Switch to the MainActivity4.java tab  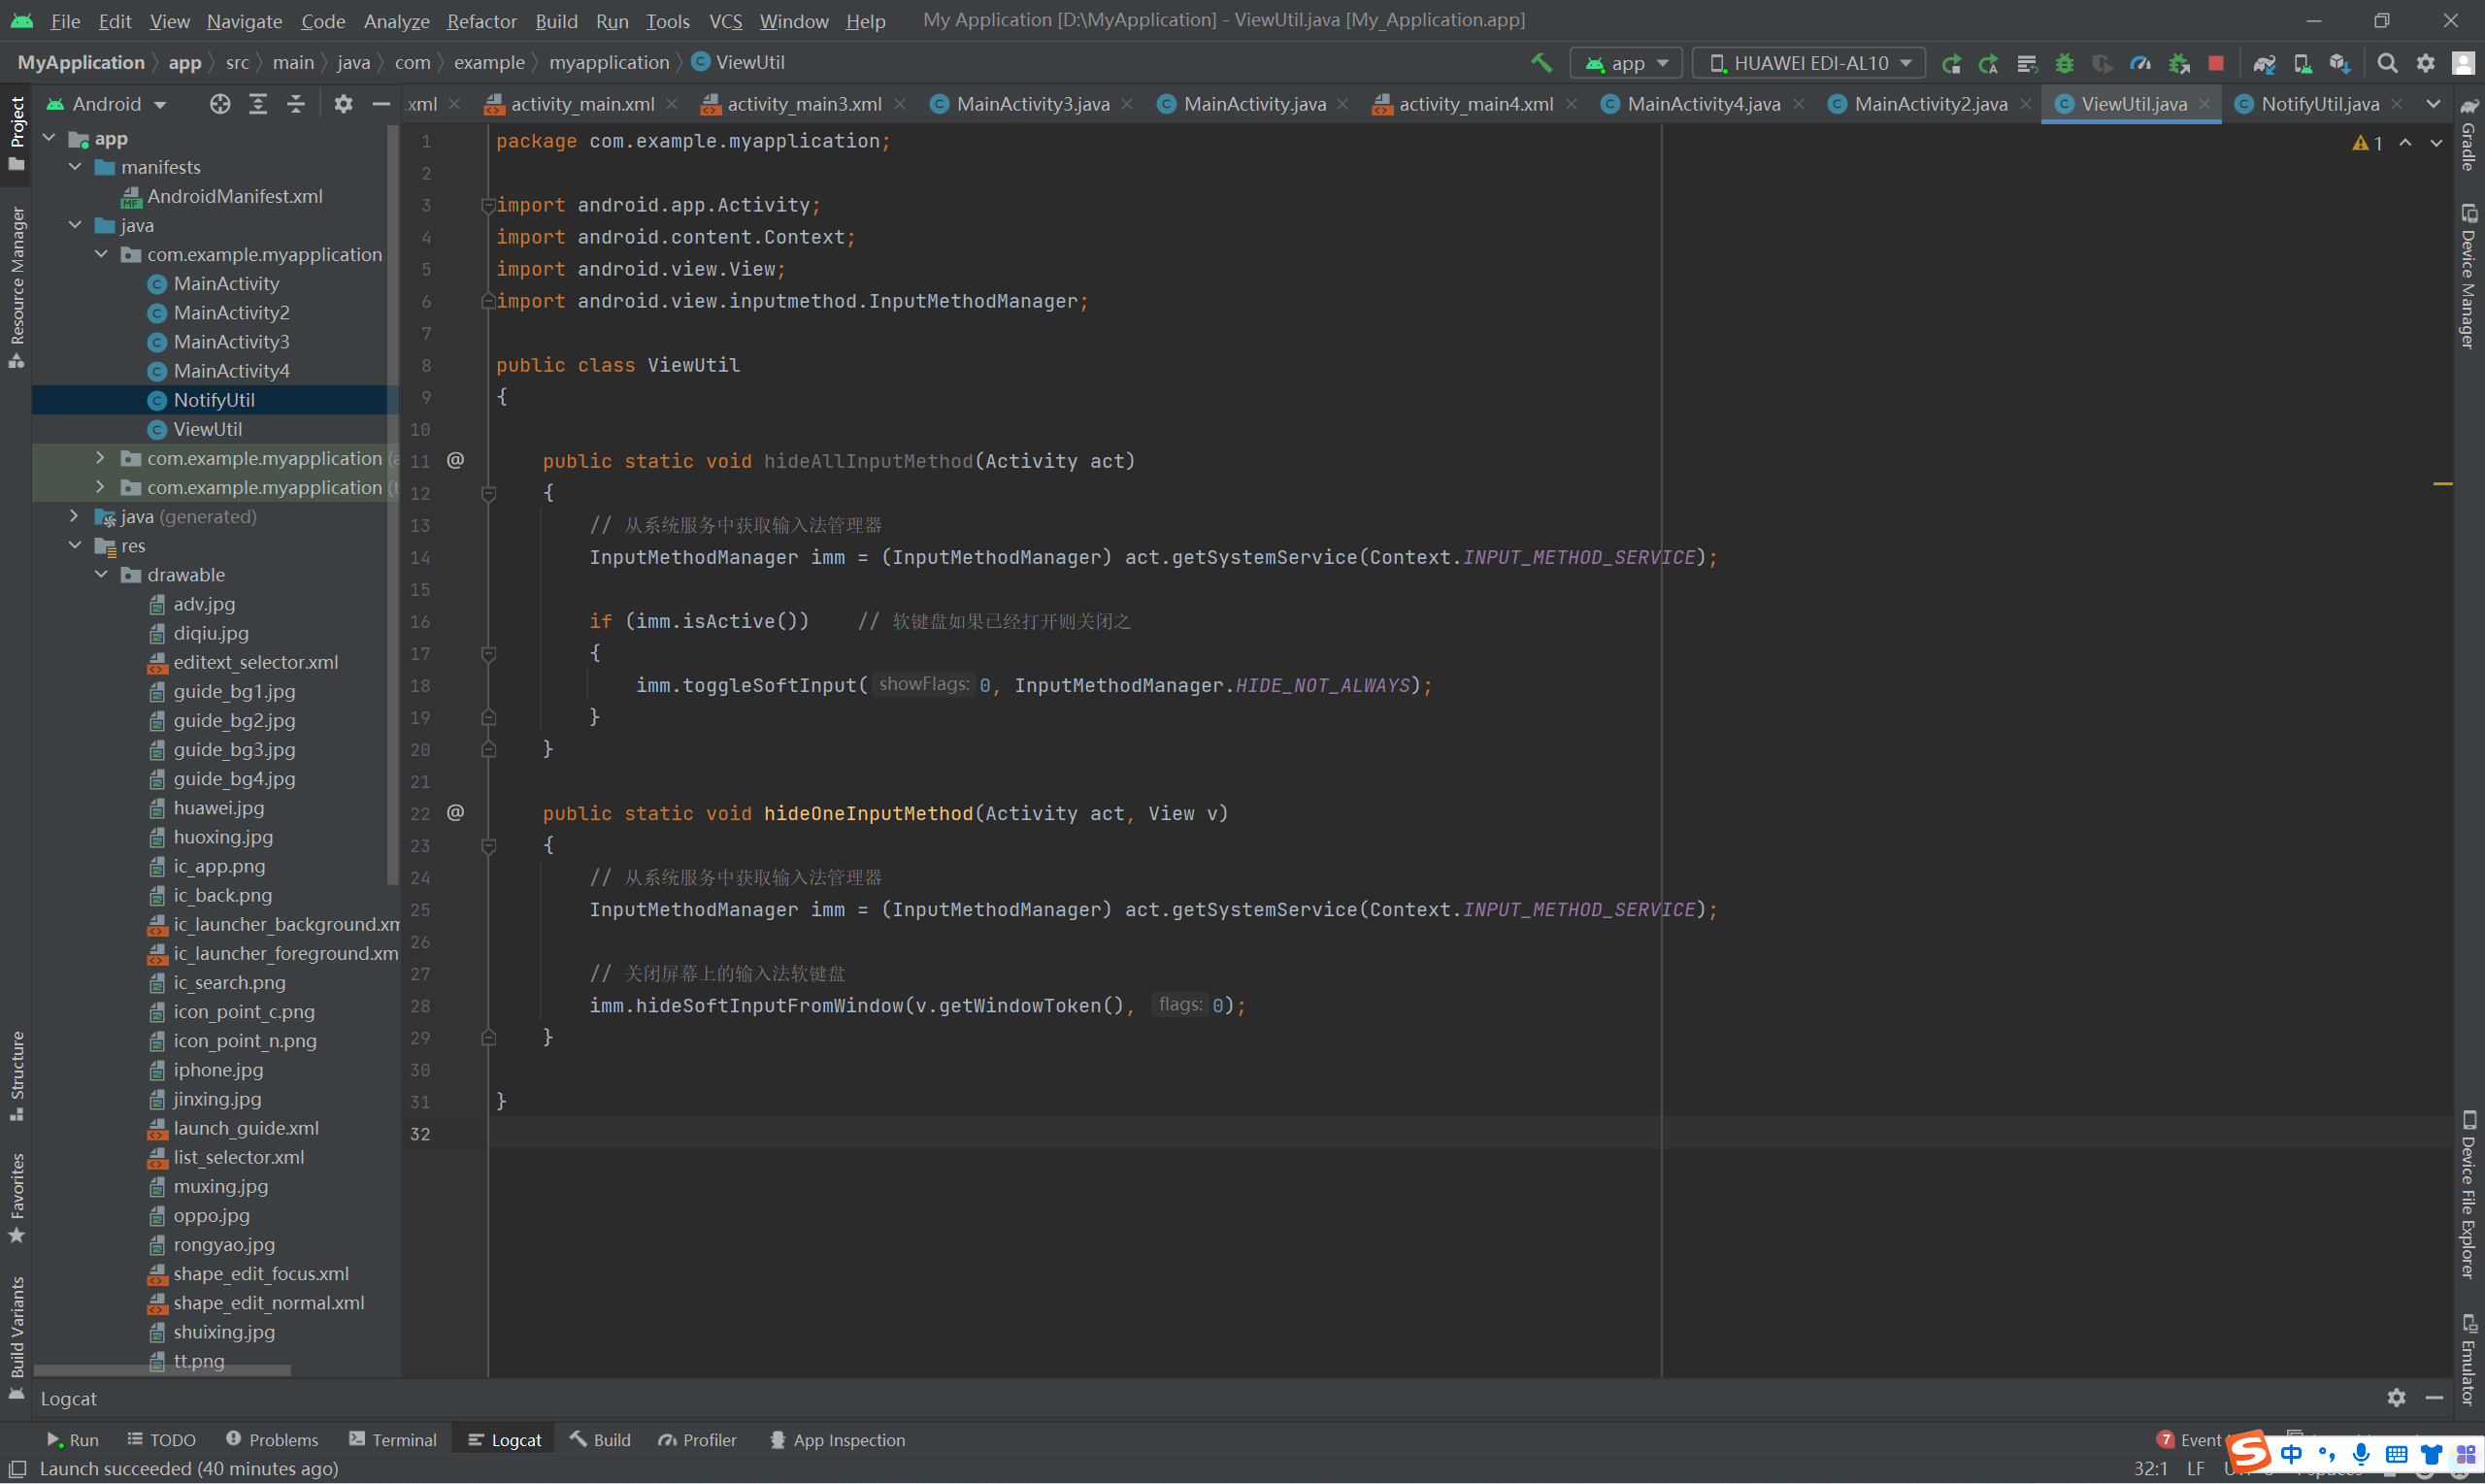[1702, 104]
